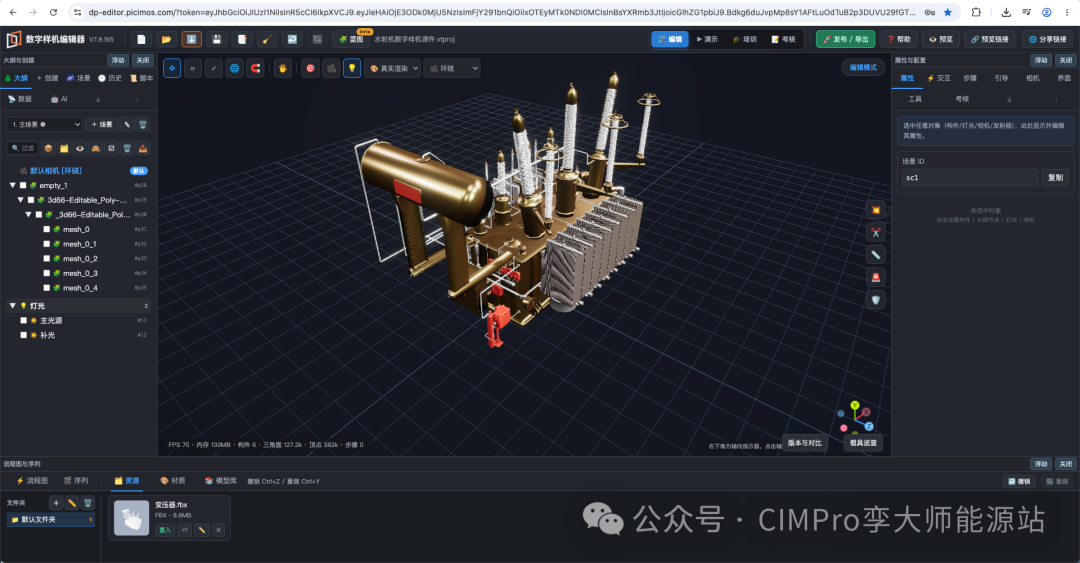Click the import download-arrow icon
This screenshot has width=1080, height=563.
pyautogui.click(x=191, y=39)
